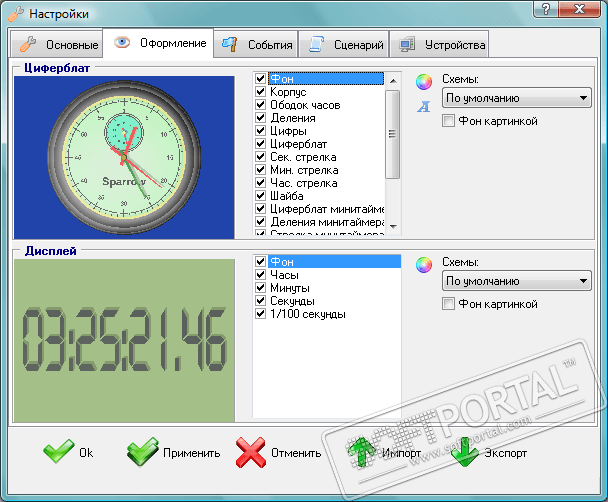Click the analog clock preview
This screenshot has width=608, height=502.
pyautogui.click(x=124, y=157)
